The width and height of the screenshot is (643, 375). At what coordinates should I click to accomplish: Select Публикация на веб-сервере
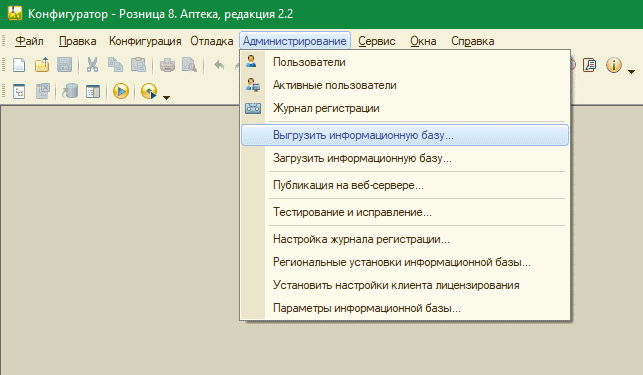tap(405, 185)
